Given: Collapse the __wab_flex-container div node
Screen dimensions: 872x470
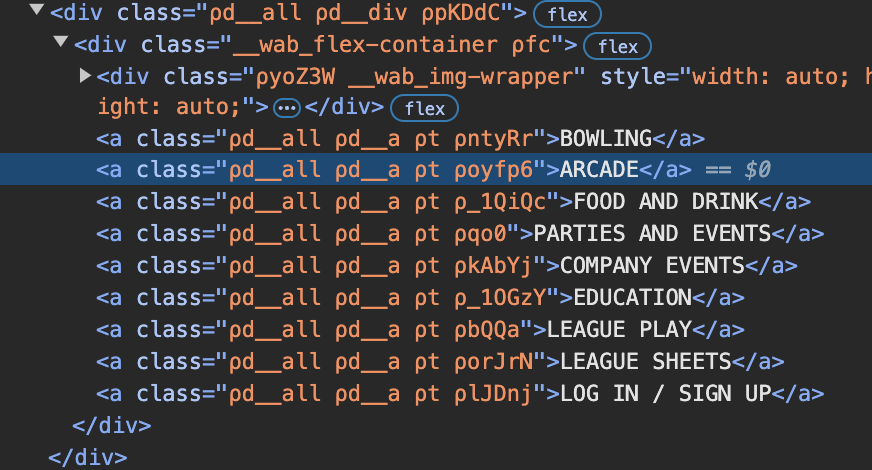Looking at the screenshot, I should pos(61,45).
